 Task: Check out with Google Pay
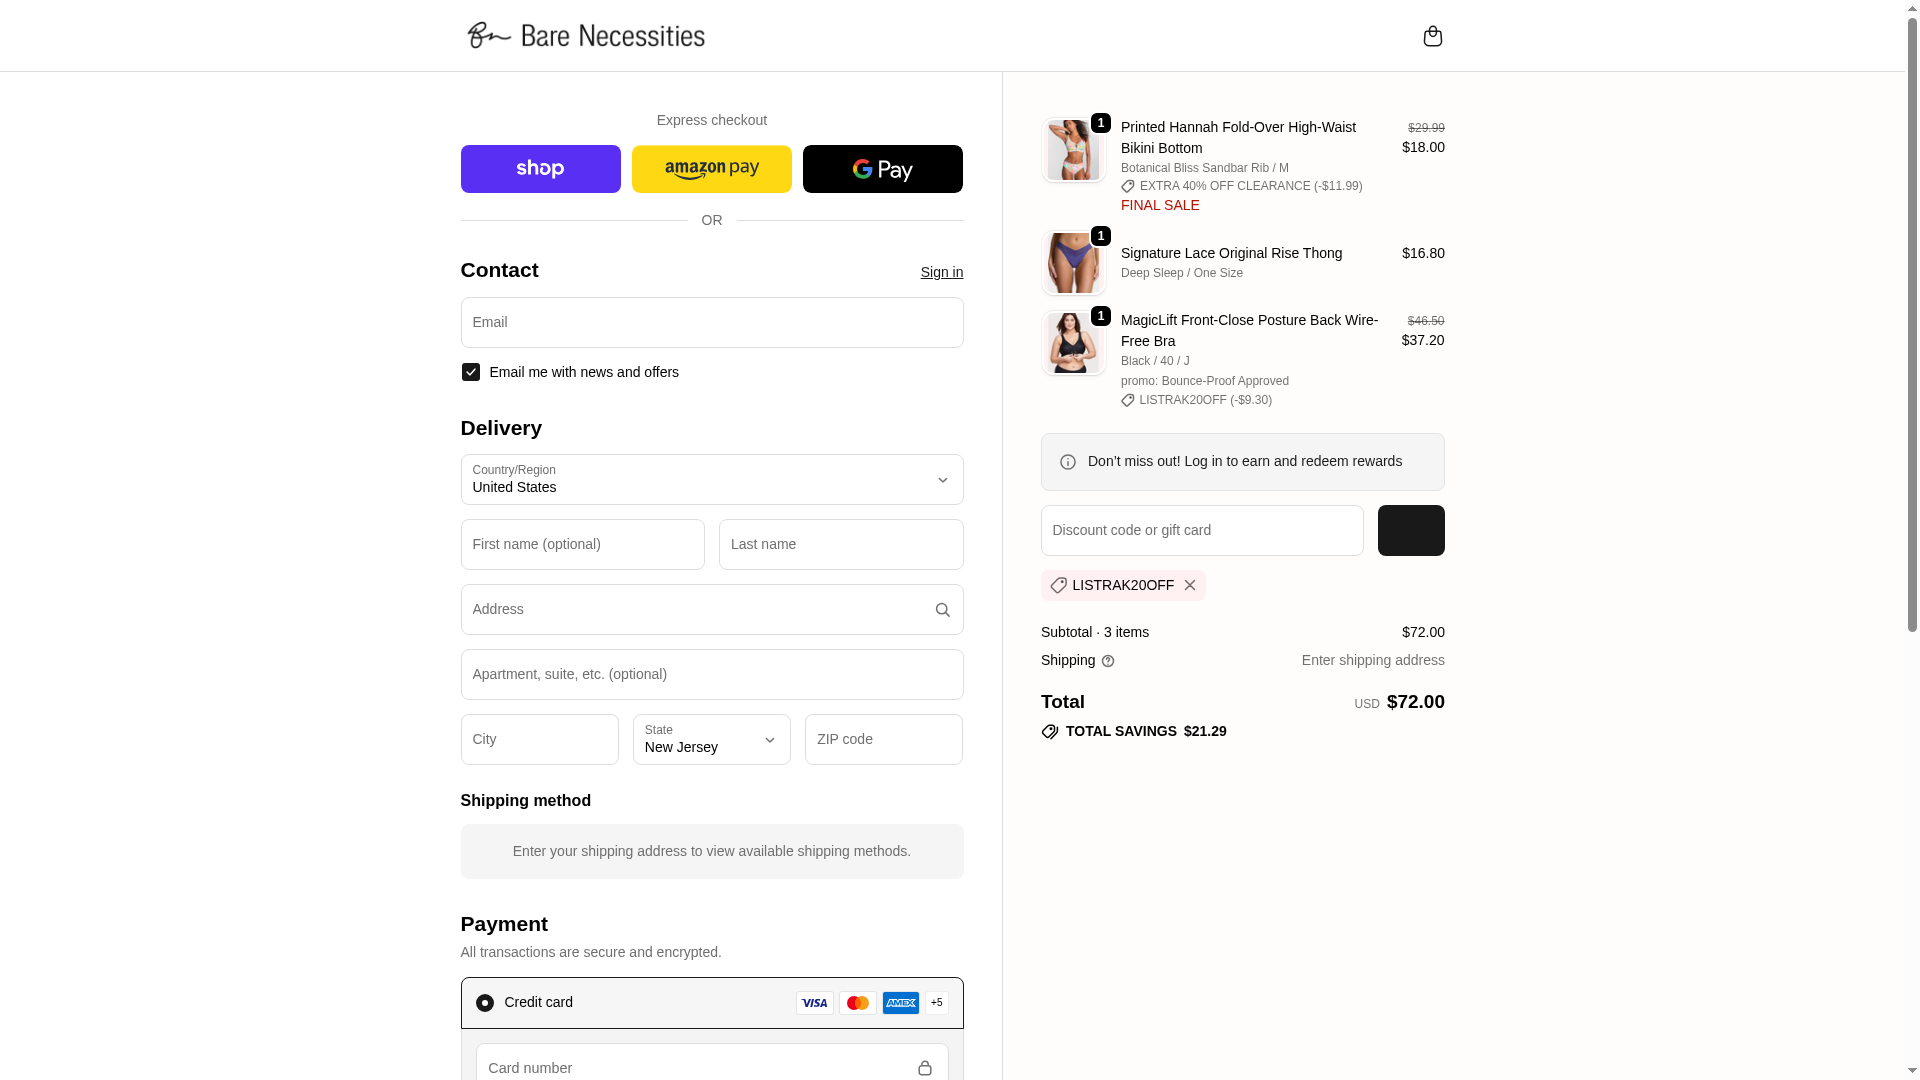[x=882, y=169]
